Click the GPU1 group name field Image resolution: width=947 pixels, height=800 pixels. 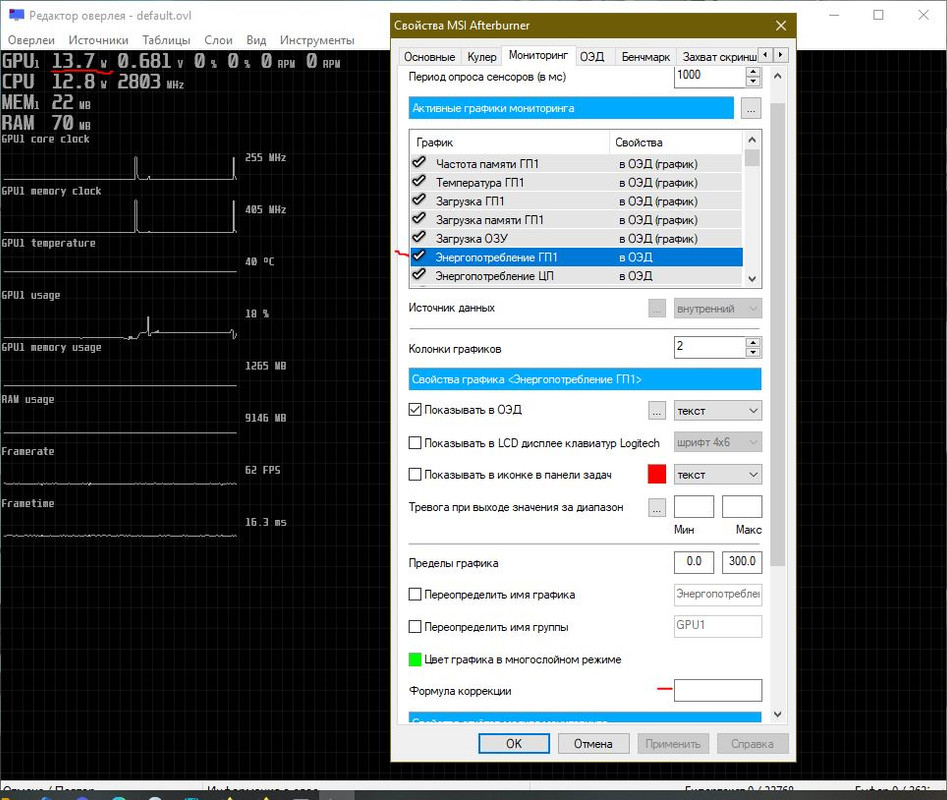click(x=717, y=626)
